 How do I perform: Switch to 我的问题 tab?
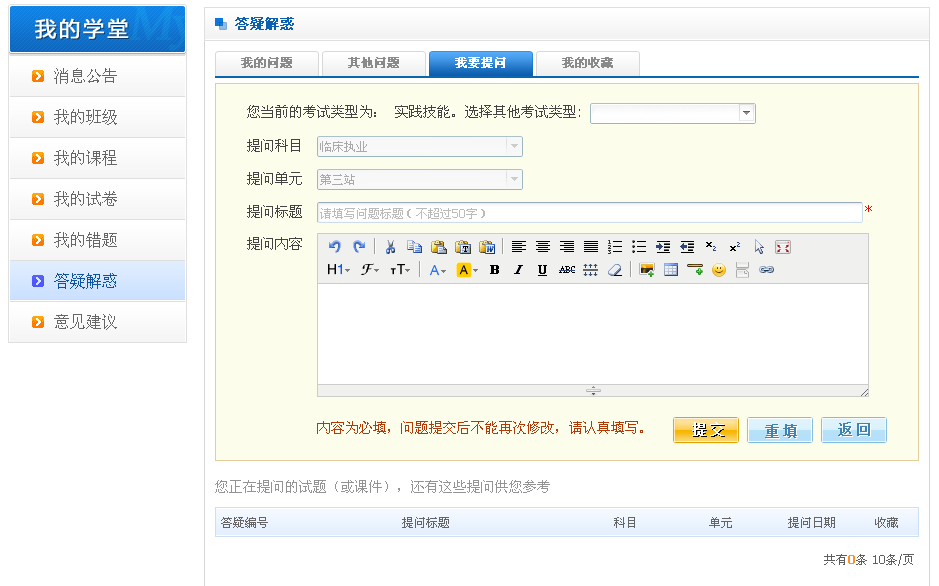[x=266, y=63]
